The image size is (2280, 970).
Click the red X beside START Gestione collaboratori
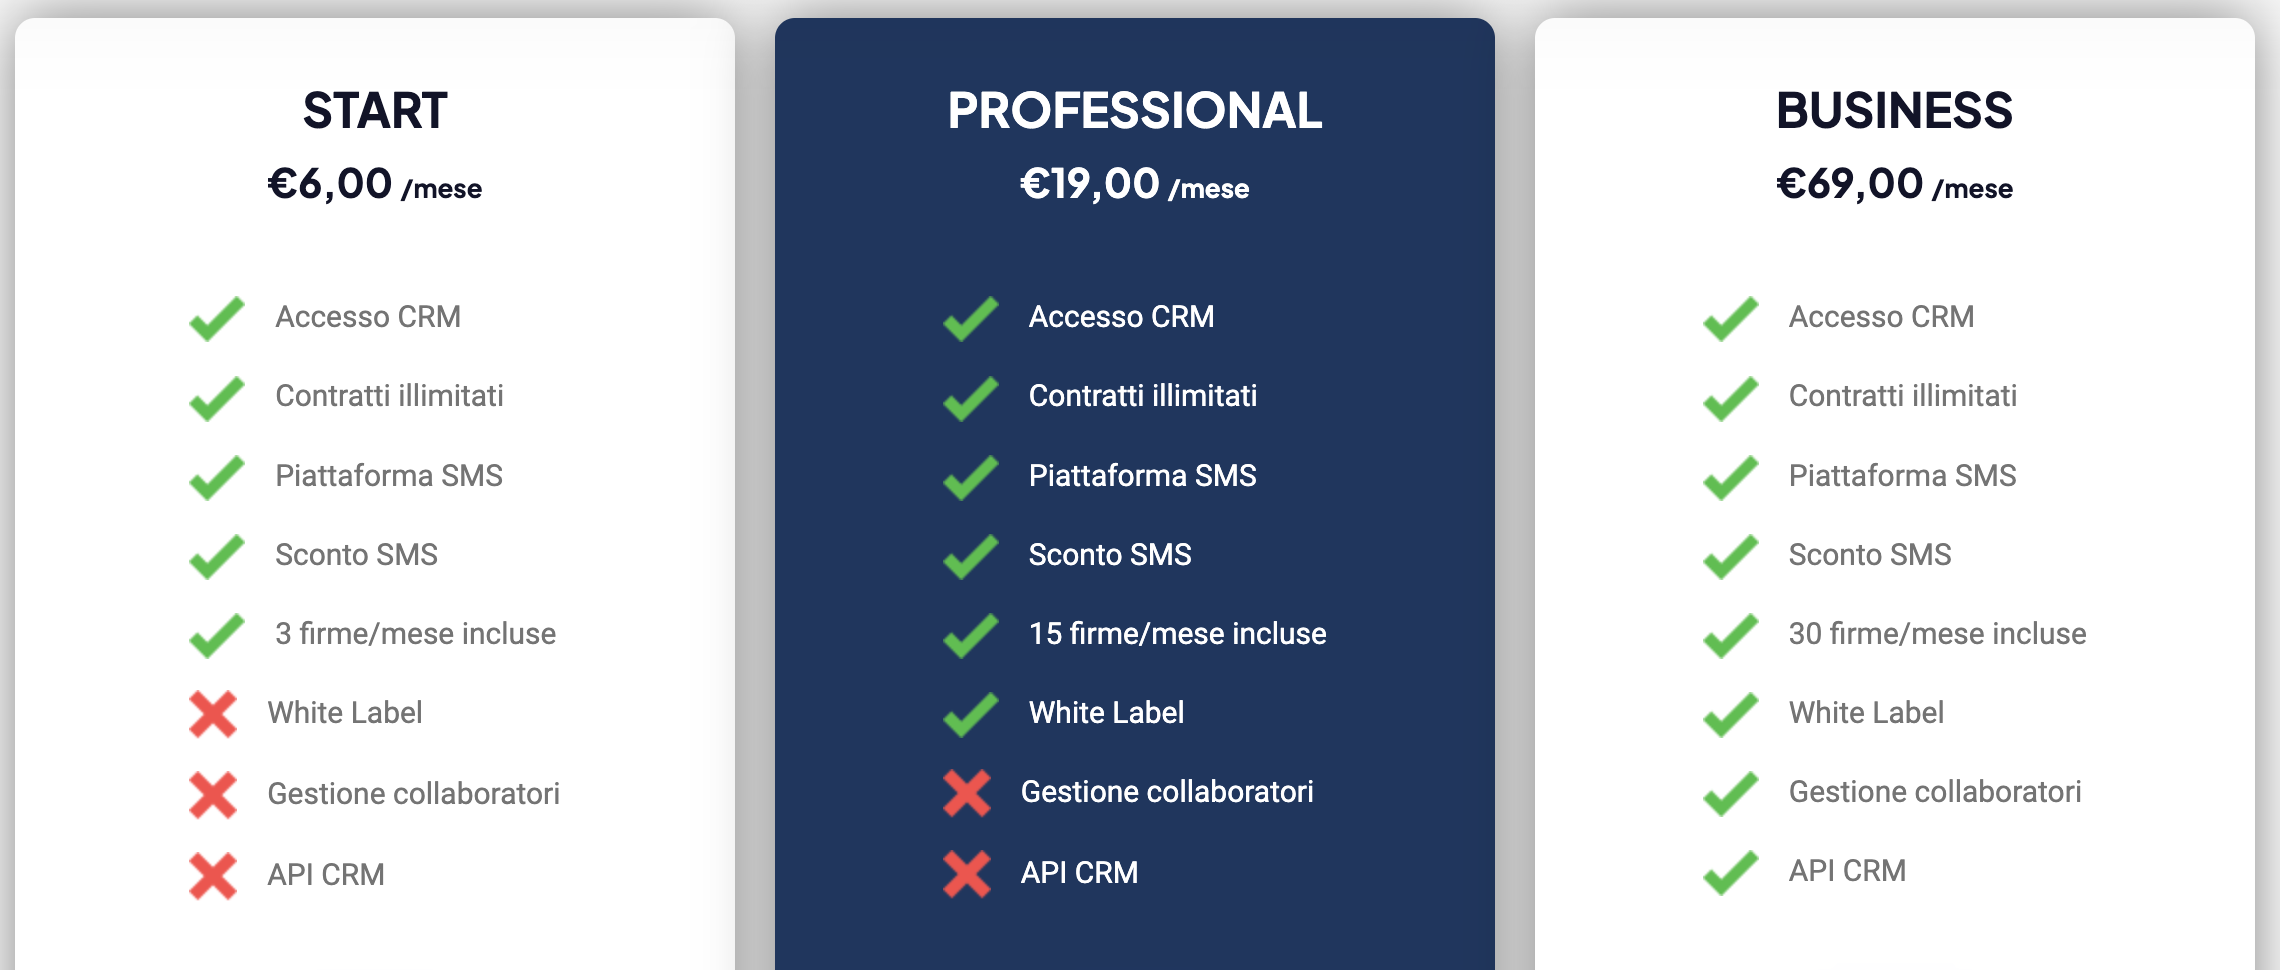point(213,795)
